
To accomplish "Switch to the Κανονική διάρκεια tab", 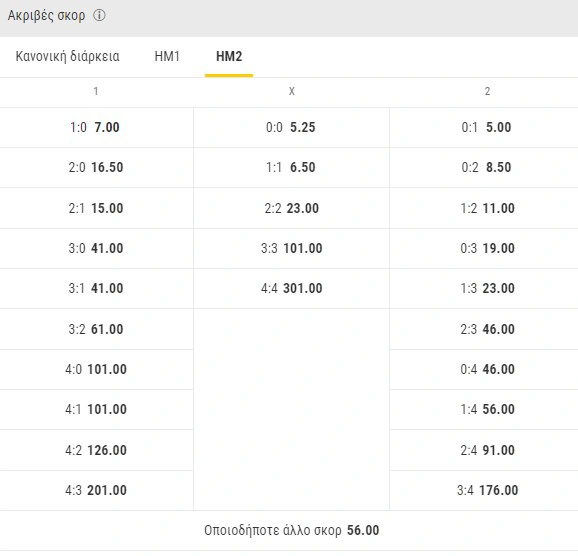I will point(67,56).
